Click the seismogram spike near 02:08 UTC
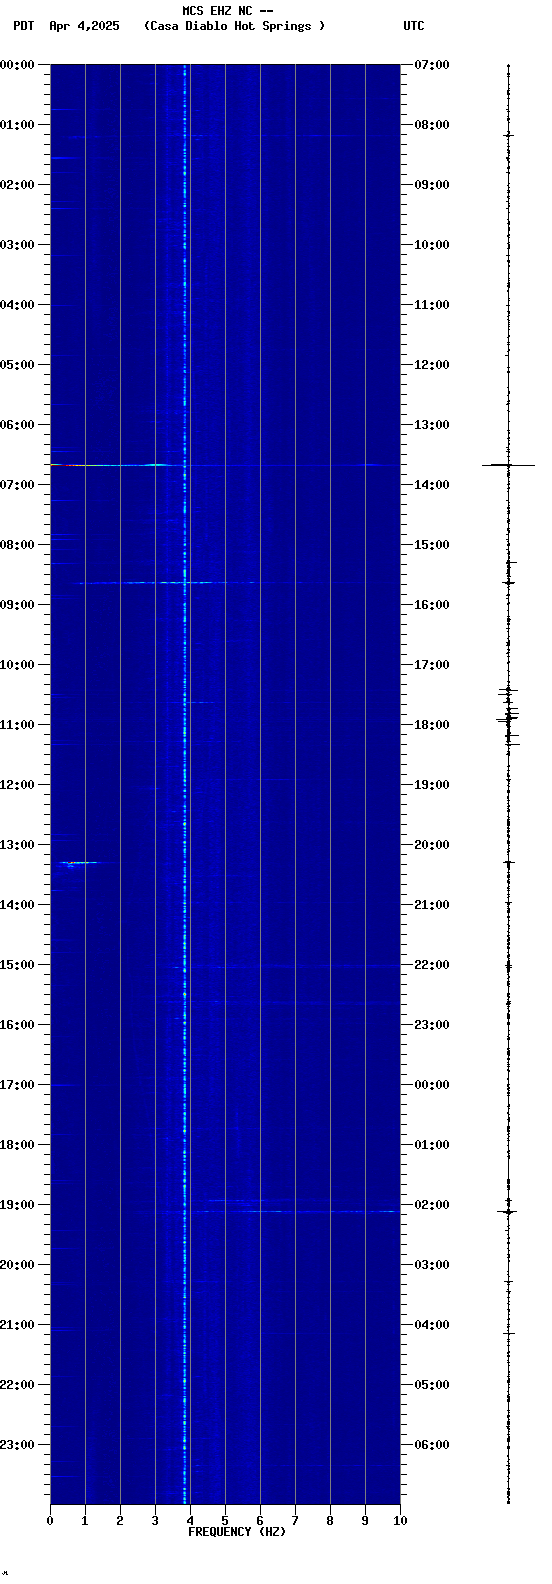Image resolution: width=552 pixels, height=1584 pixels. tap(508, 1211)
